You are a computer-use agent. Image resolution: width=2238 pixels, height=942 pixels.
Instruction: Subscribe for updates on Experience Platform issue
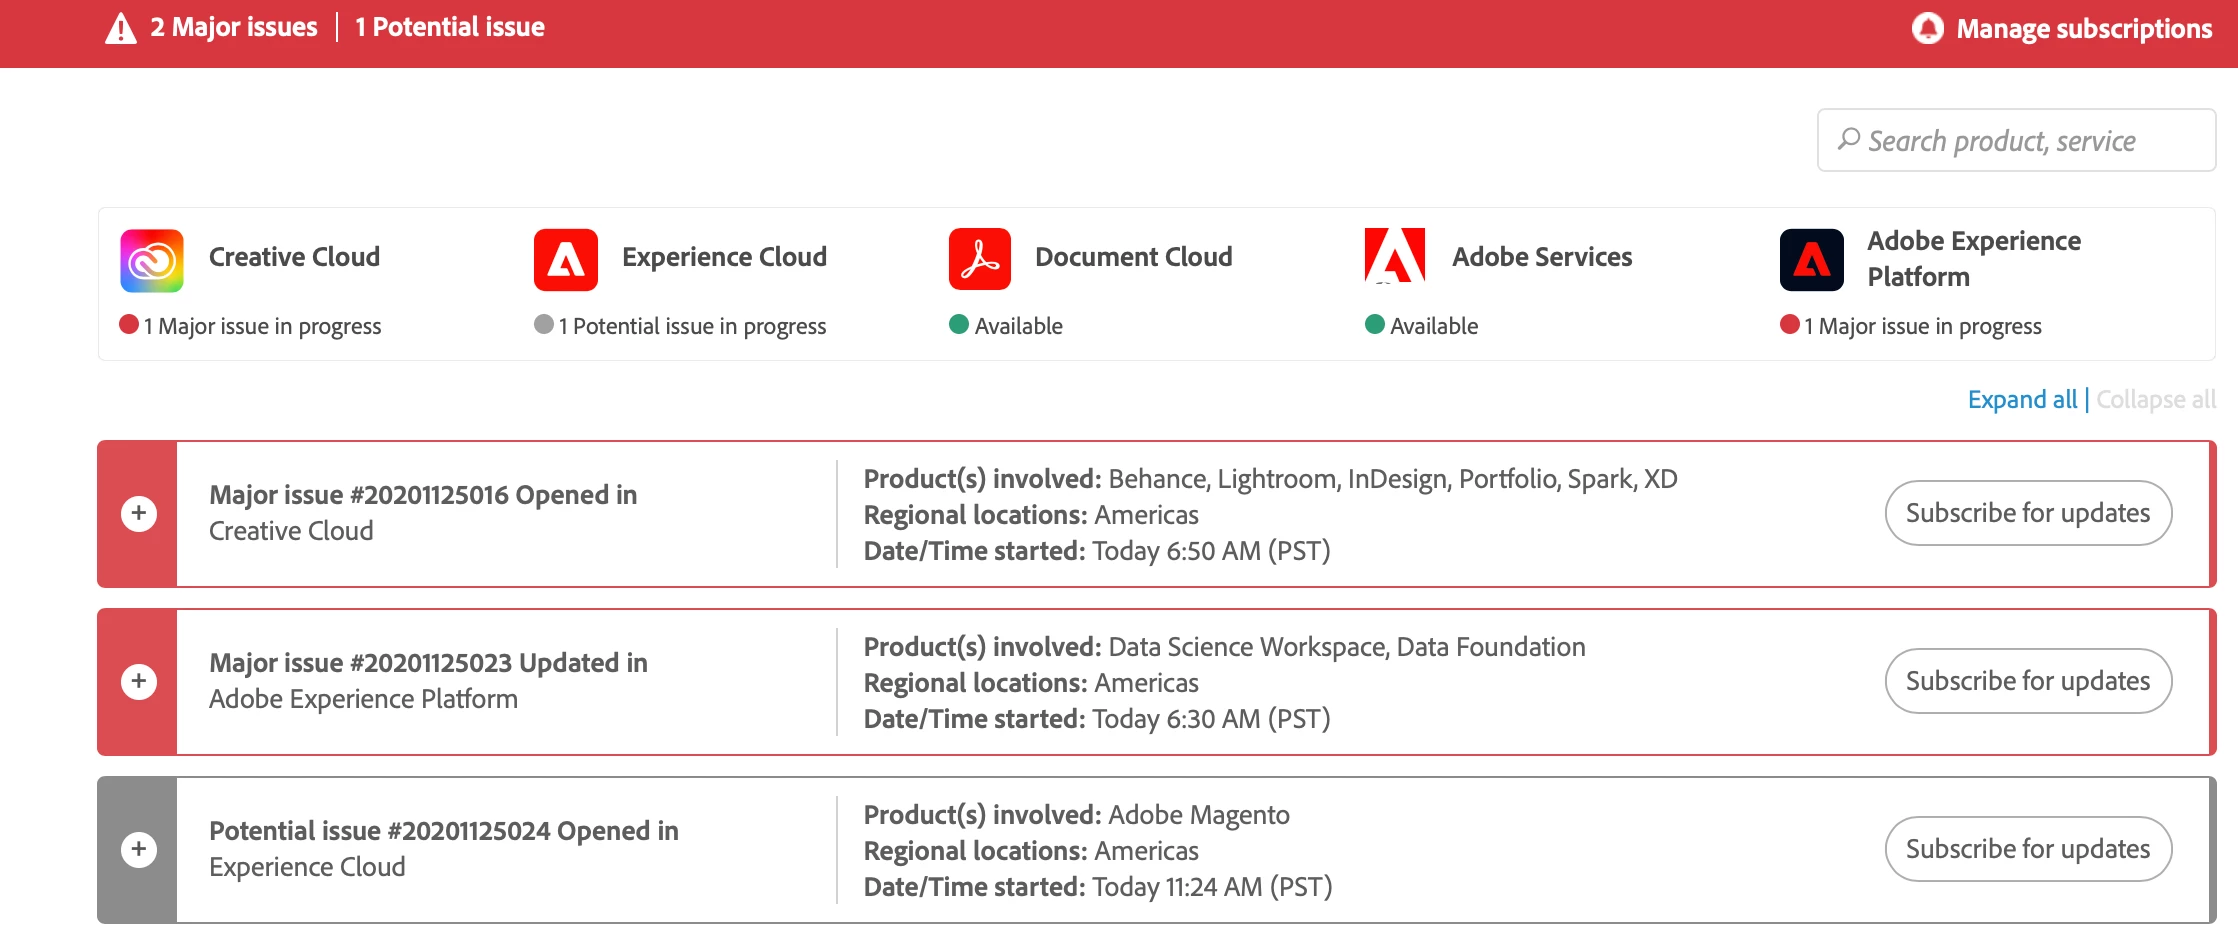pyautogui.click(x=2028, y=681)
